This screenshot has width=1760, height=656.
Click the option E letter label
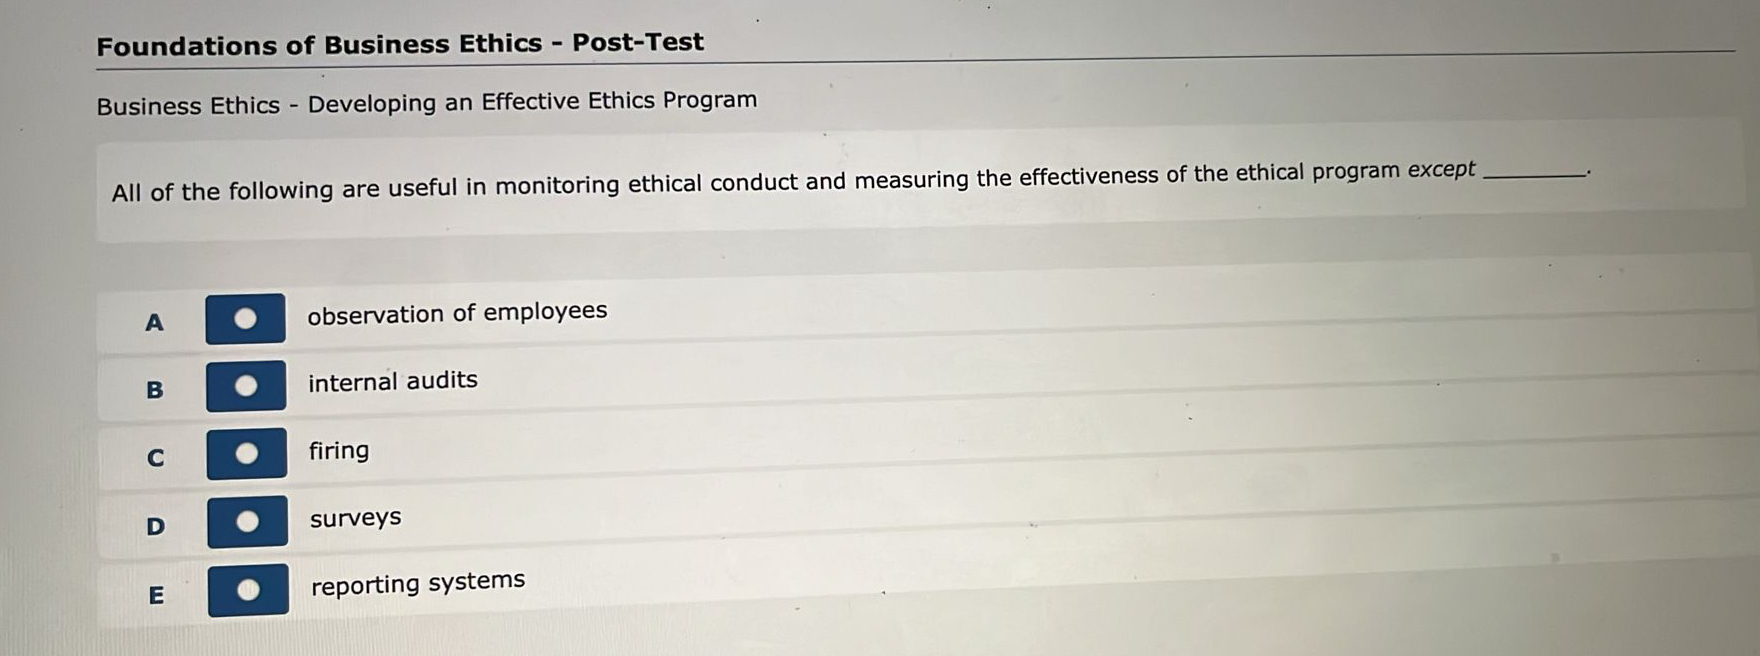click(158, 594)
